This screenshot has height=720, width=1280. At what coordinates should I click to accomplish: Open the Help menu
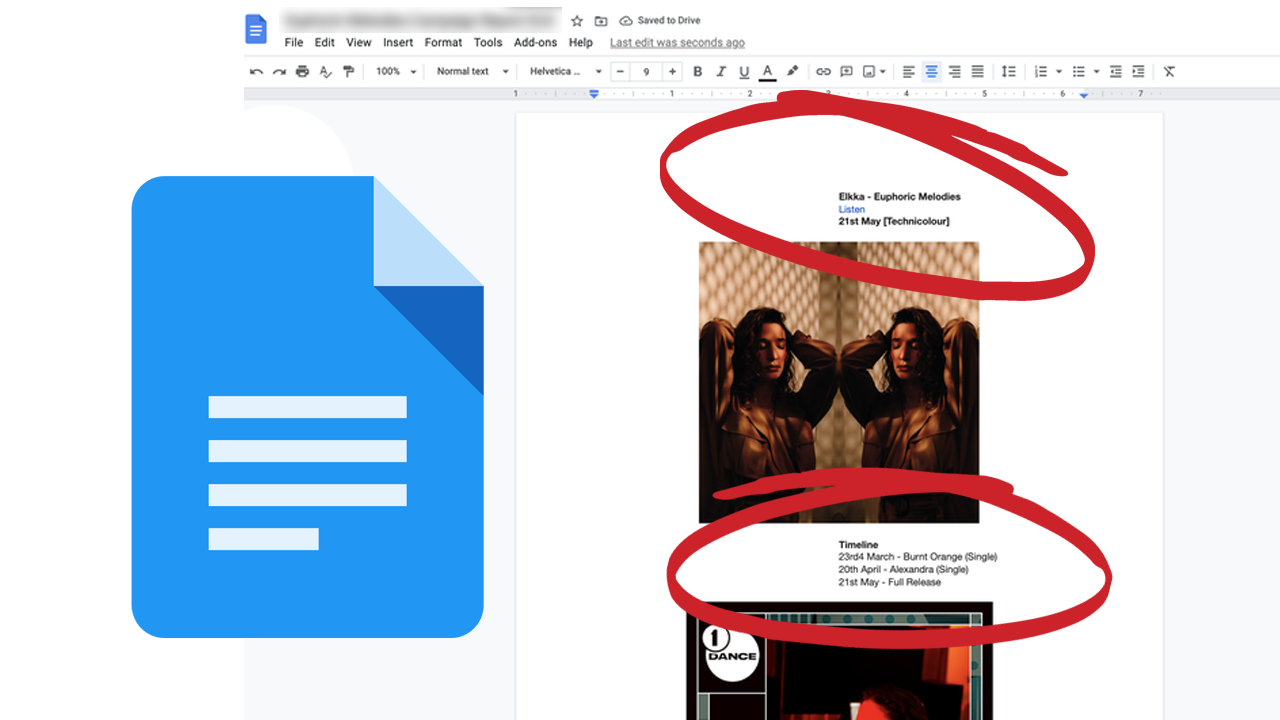(x=581, y=43)
